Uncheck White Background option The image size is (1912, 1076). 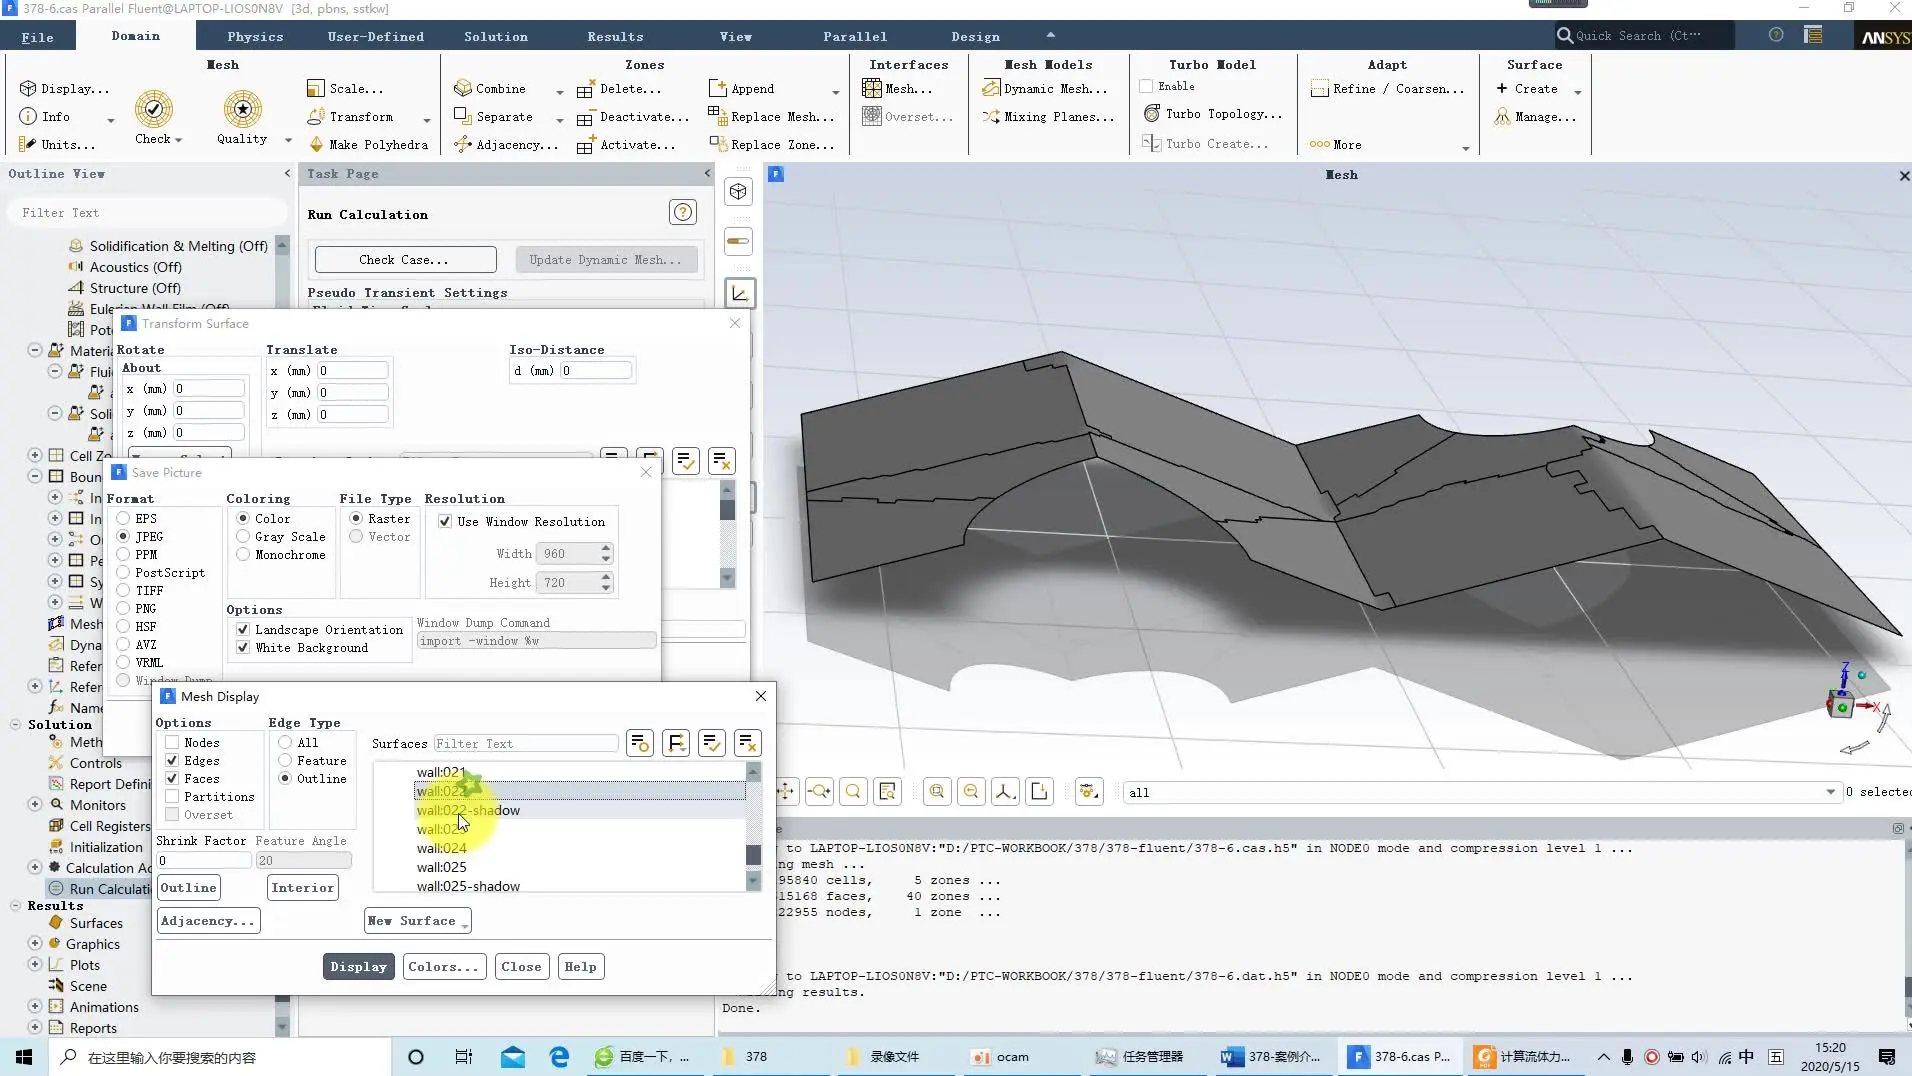click(243, 648)
